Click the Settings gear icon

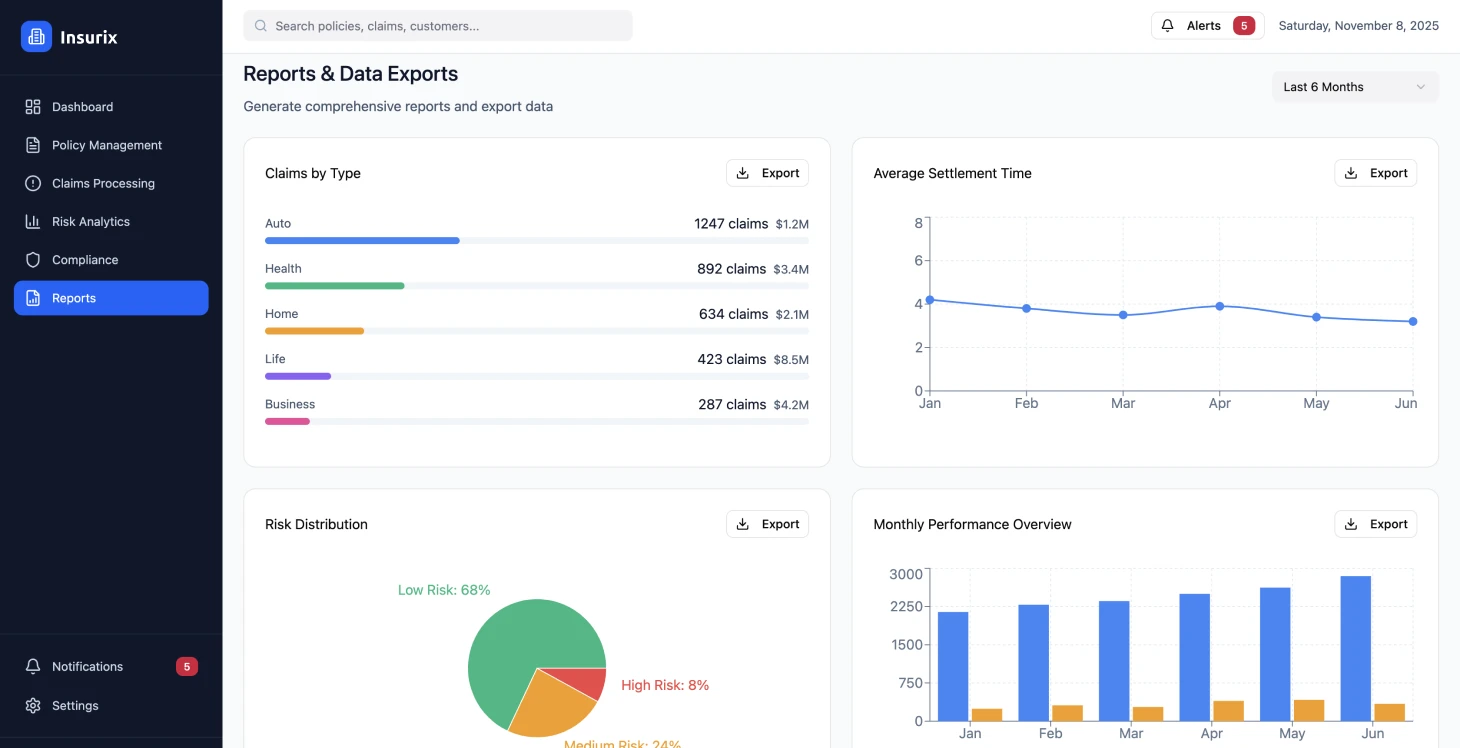pos(33,706)
